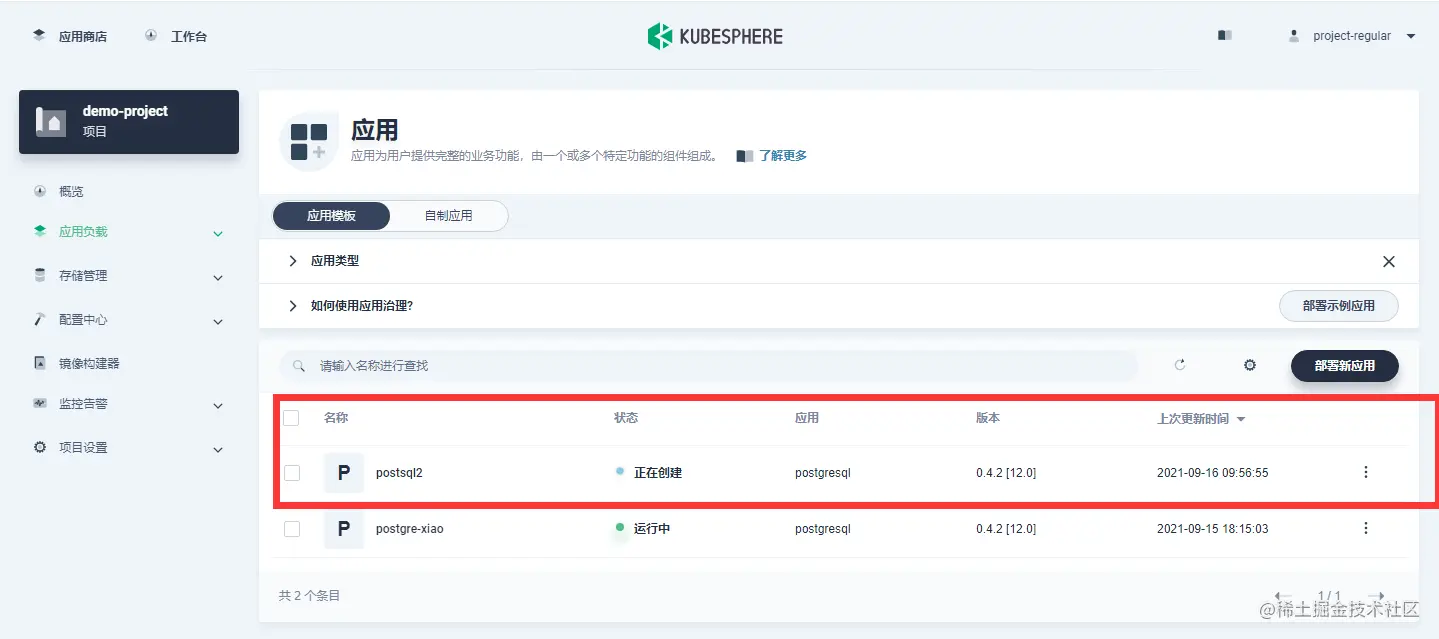Click the 应用 page header icon
The height and width of the screenshot is (639, 1439).
tap(309, 142)
